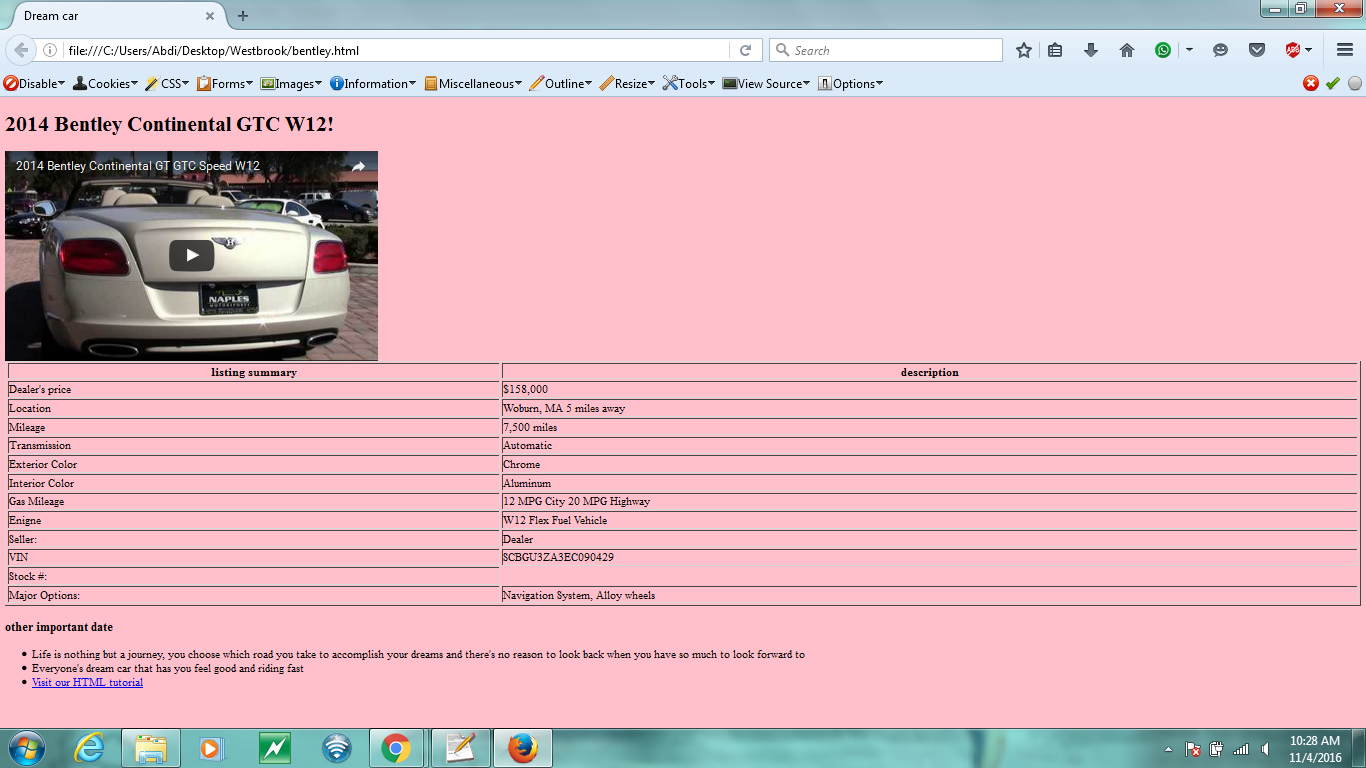Screen dimensions: 1366x768
Task: Click the green WhatsApp toolbar icon
Action: [x=1163, y=50]
